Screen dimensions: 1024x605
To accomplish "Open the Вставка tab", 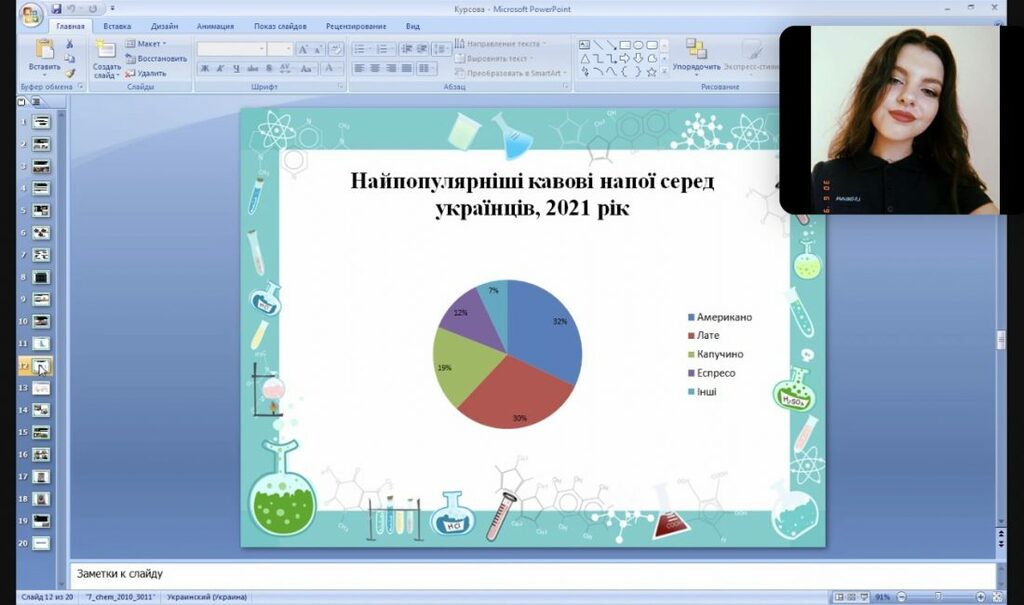I will (x=117, y=26).
